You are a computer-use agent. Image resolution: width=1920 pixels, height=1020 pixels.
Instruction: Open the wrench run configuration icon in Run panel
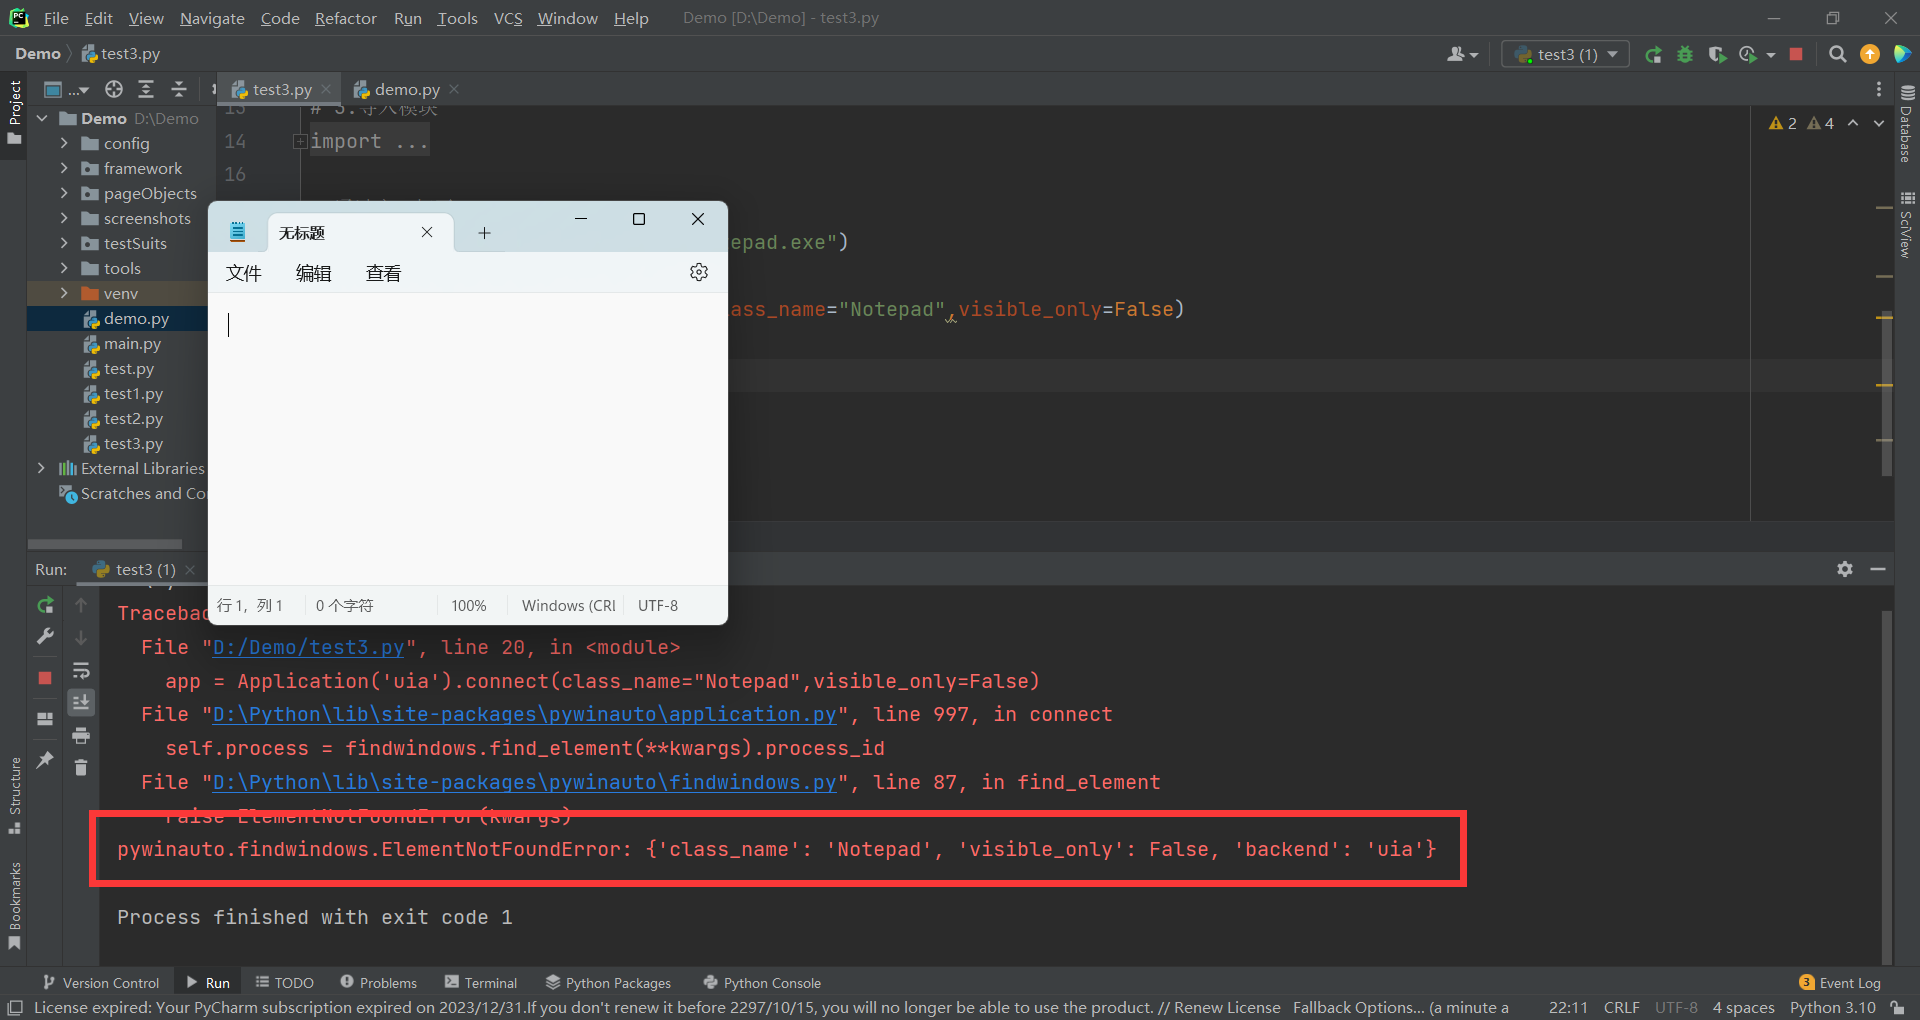point(45,637)
